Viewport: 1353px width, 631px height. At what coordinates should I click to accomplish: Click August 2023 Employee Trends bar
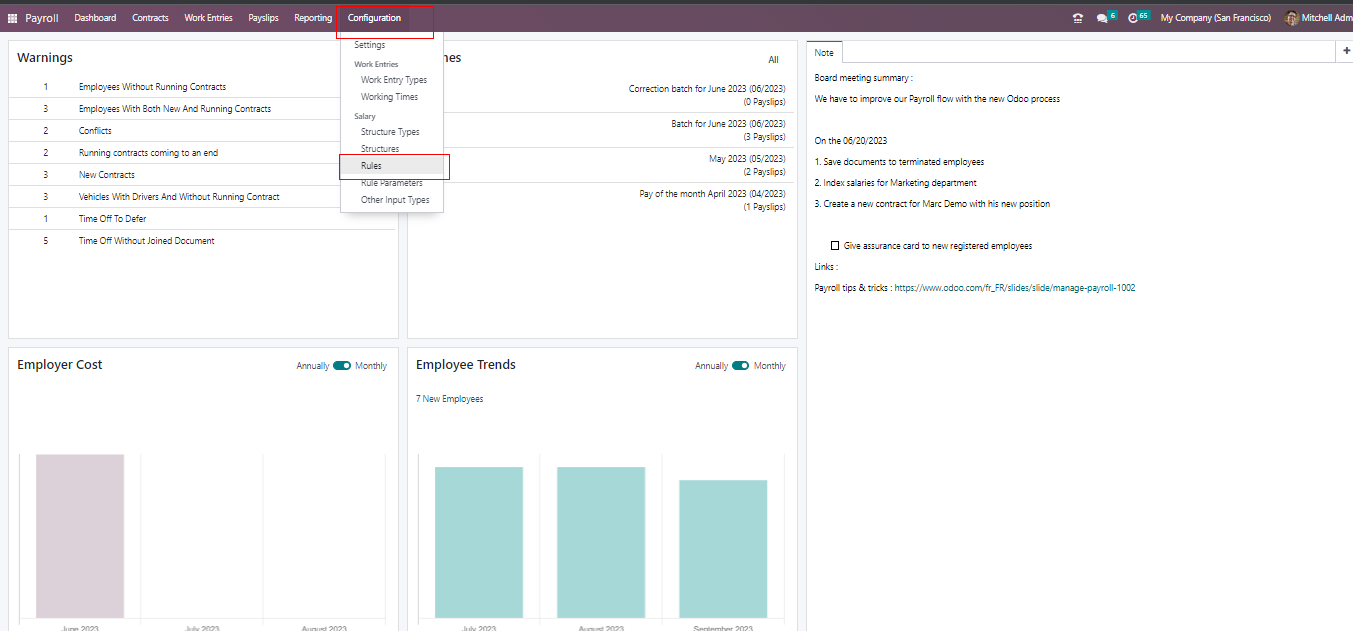601,542
